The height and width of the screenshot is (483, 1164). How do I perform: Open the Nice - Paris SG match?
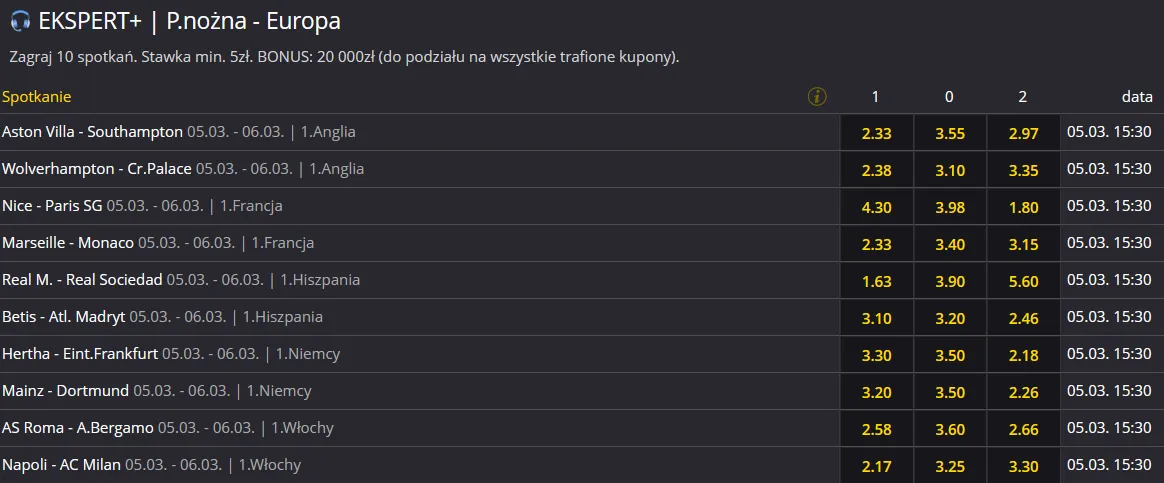coord(52,206)
